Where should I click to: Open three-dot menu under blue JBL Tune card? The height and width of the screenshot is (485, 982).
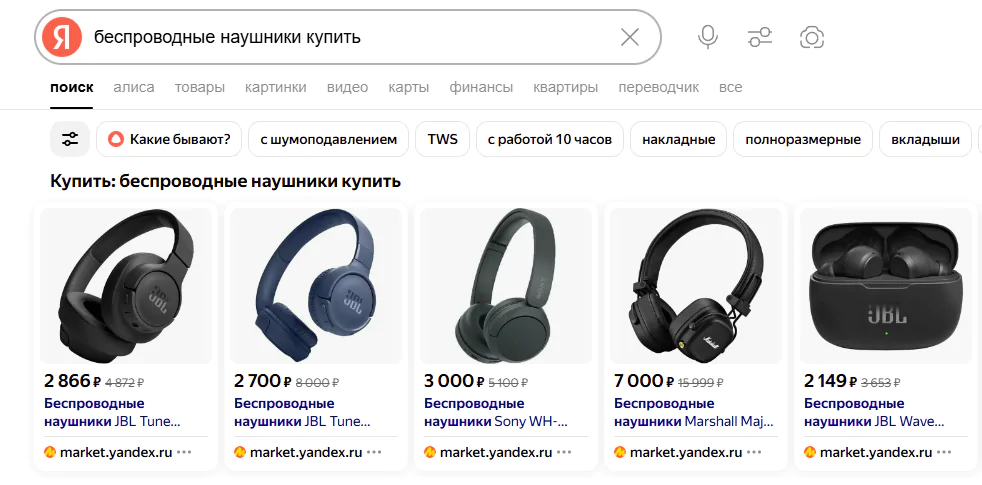pyautogui.click(x=375, y=452)
